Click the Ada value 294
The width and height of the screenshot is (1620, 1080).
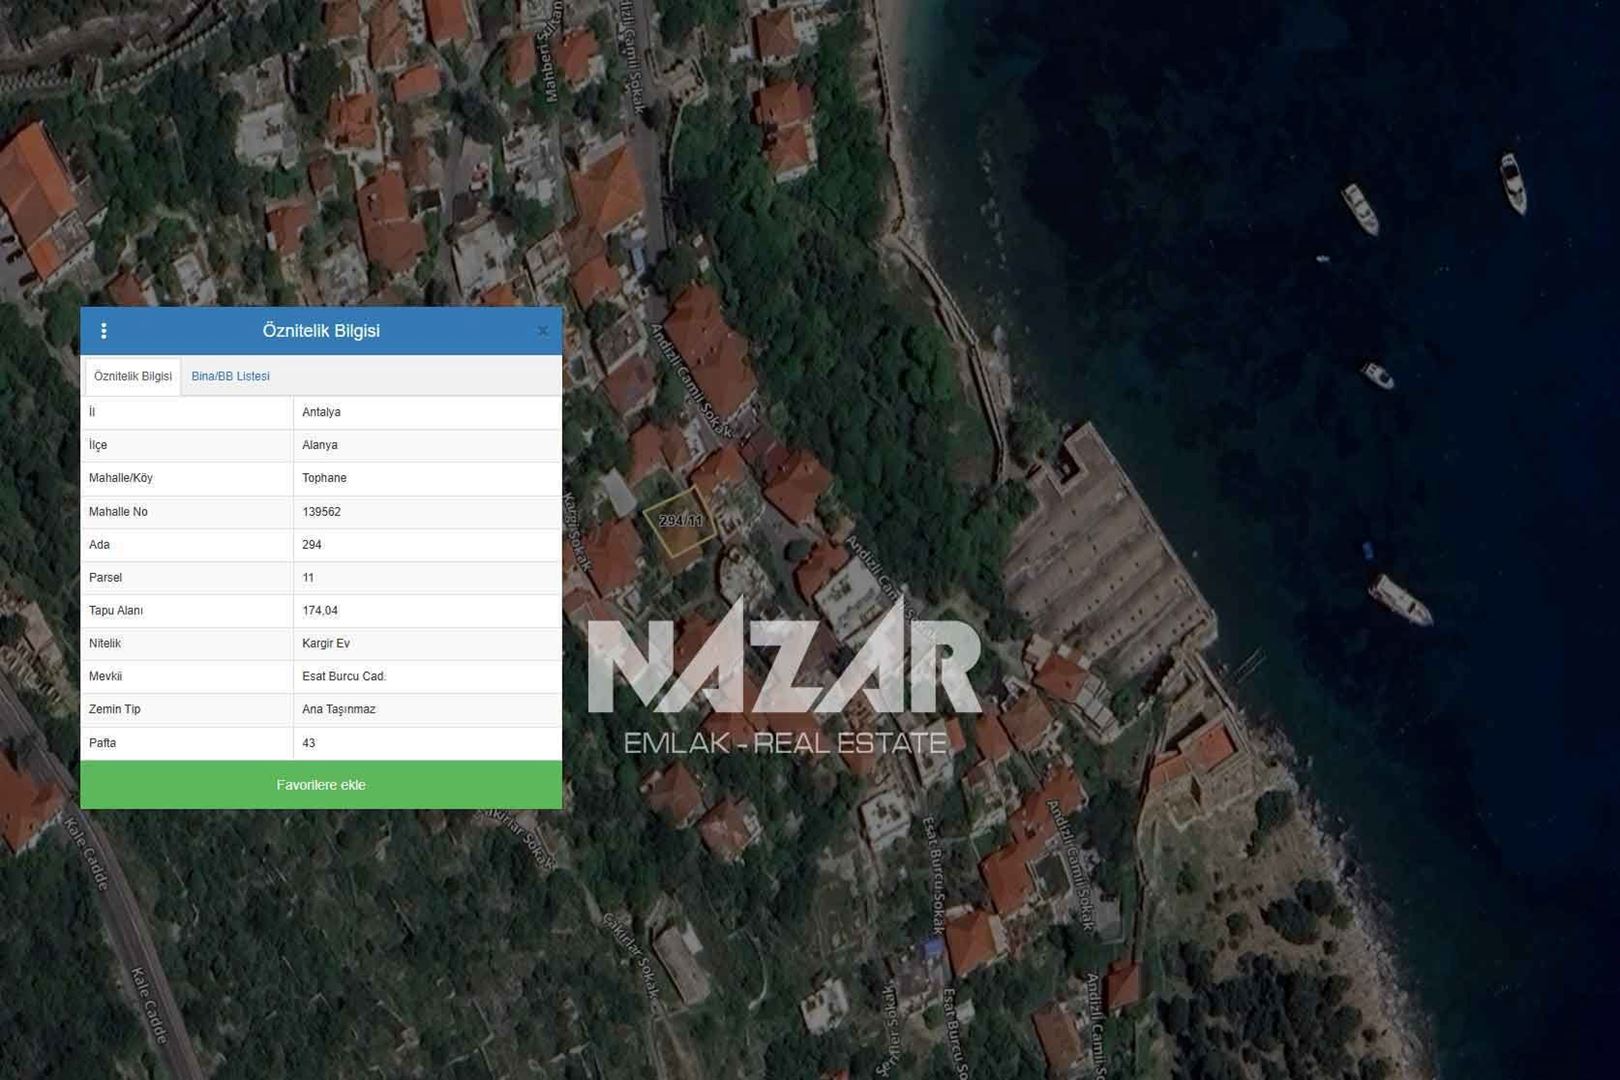(x=312, y=545)
